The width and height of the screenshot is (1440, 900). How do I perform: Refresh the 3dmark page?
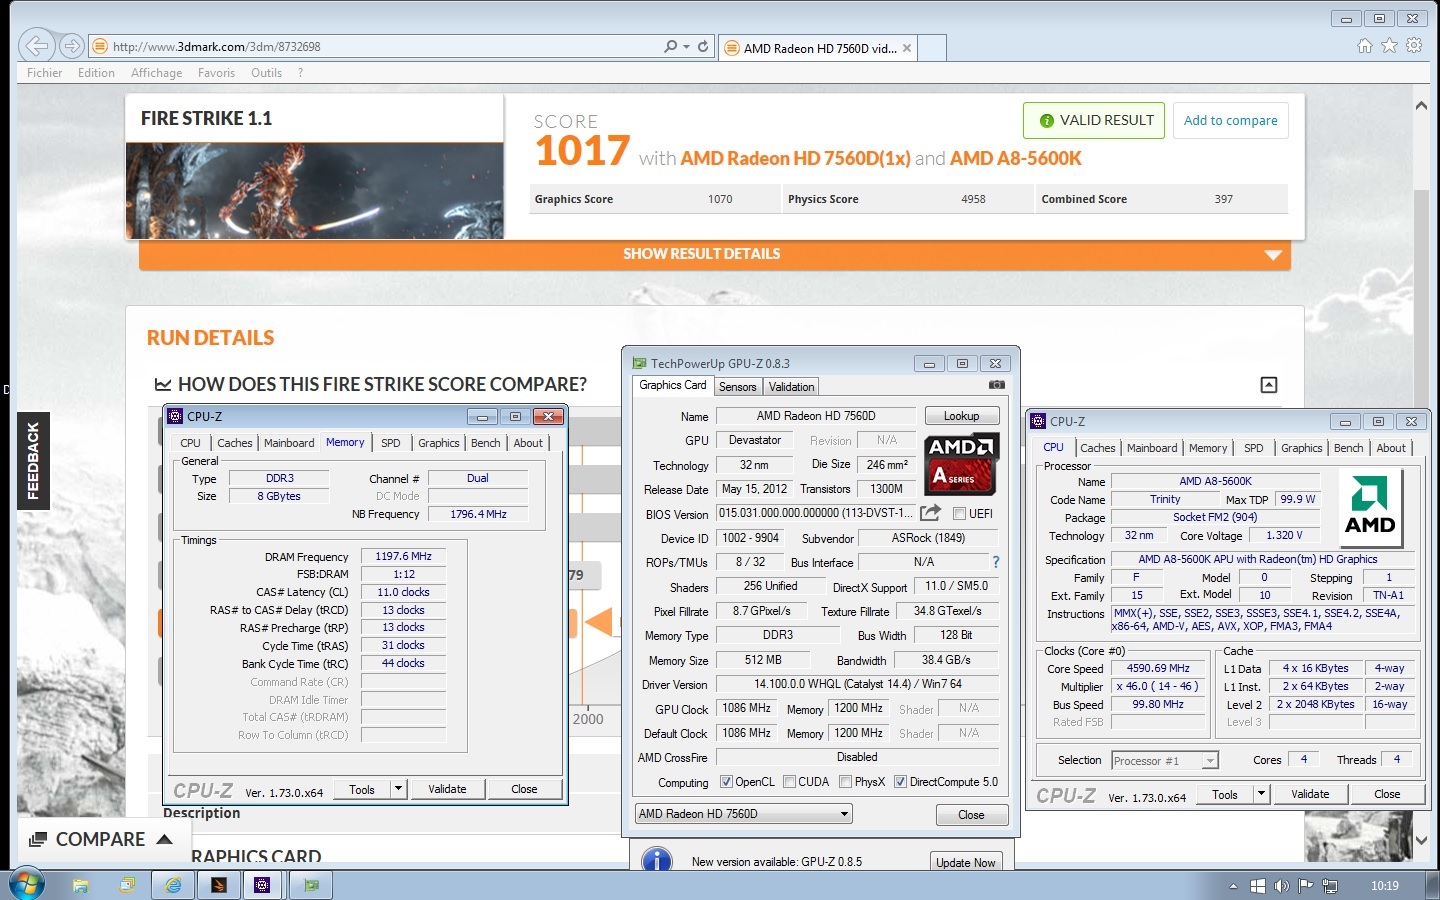[x=703, y=46]
